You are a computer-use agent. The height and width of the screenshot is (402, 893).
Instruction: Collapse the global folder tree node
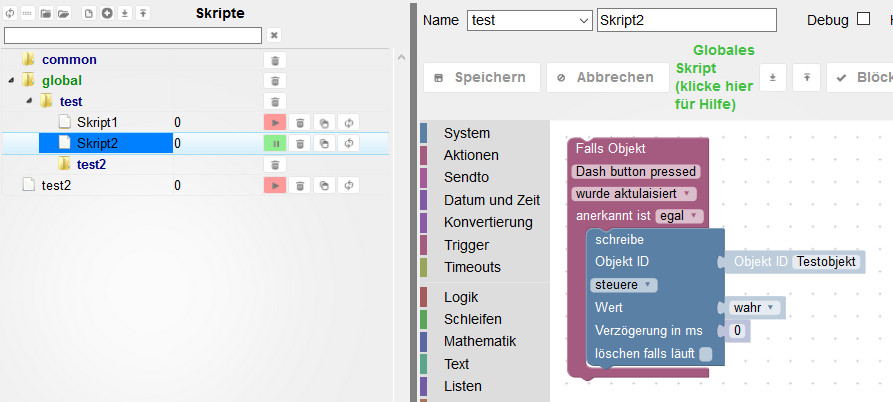11,80
